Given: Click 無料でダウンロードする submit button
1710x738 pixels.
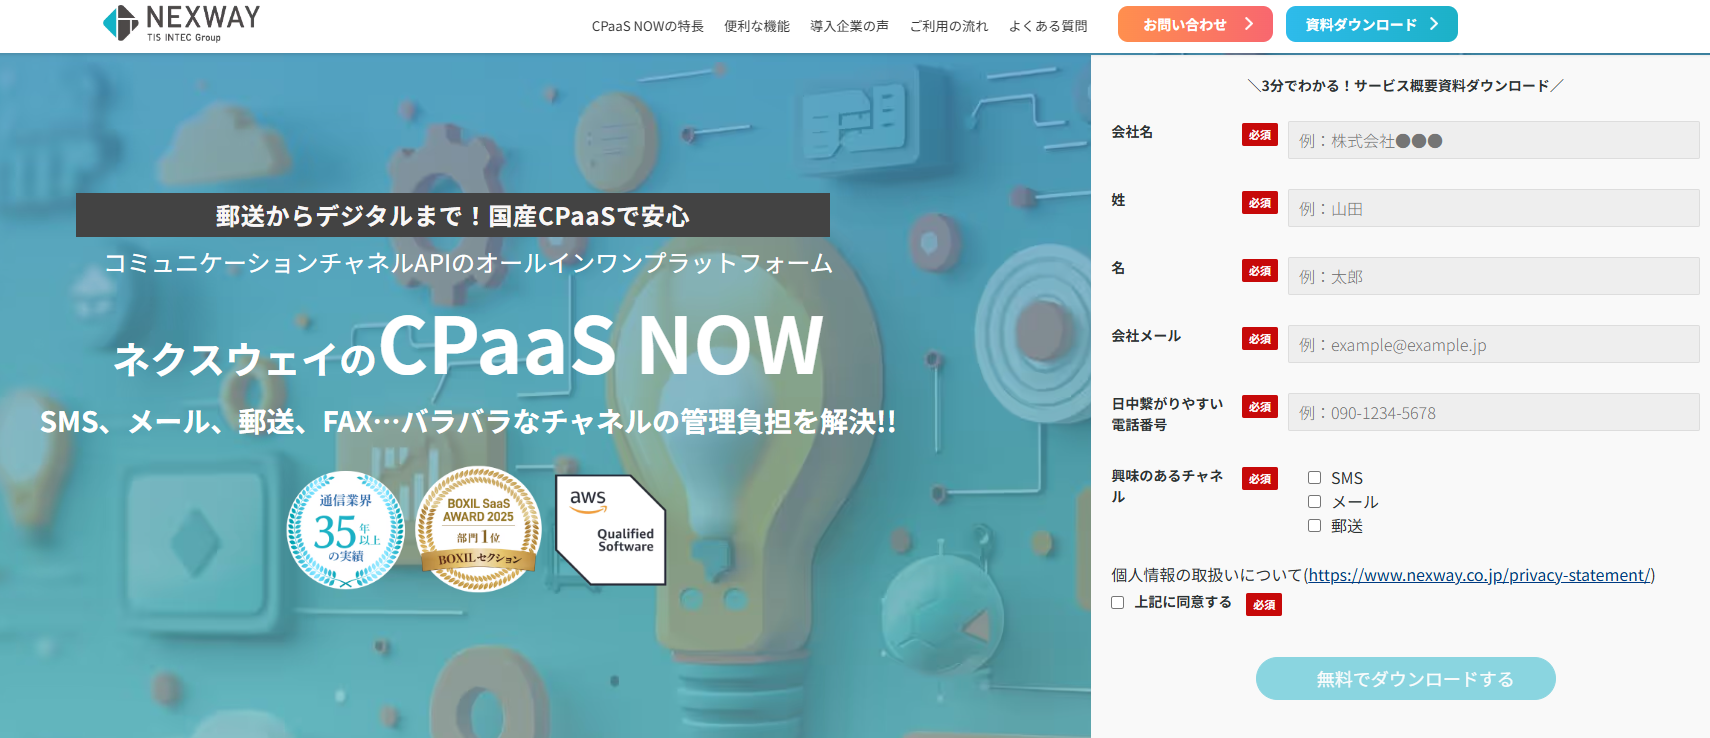Looking at the screenshot, I should [x=1405, y=678].
